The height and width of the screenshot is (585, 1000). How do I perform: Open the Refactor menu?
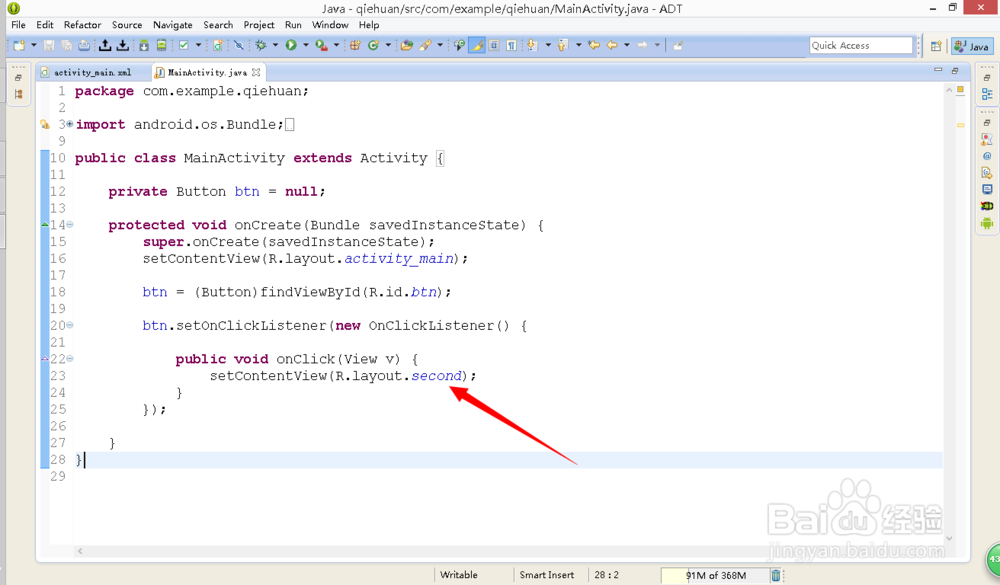coord(82,25)
